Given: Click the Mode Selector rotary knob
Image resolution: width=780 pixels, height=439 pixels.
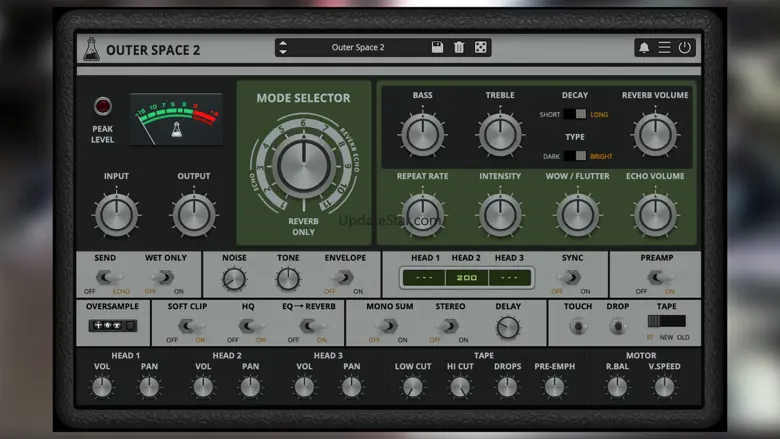Looking at the screenshot, I should coord(303,166).
